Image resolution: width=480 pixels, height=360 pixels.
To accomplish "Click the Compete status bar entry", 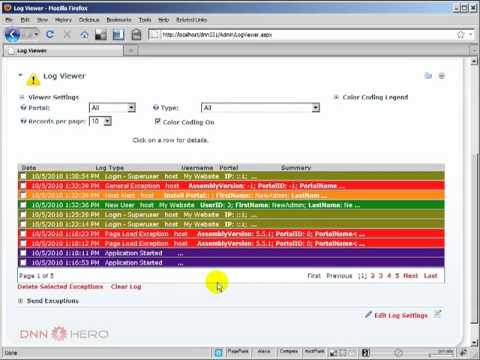I will click(289, 351).
